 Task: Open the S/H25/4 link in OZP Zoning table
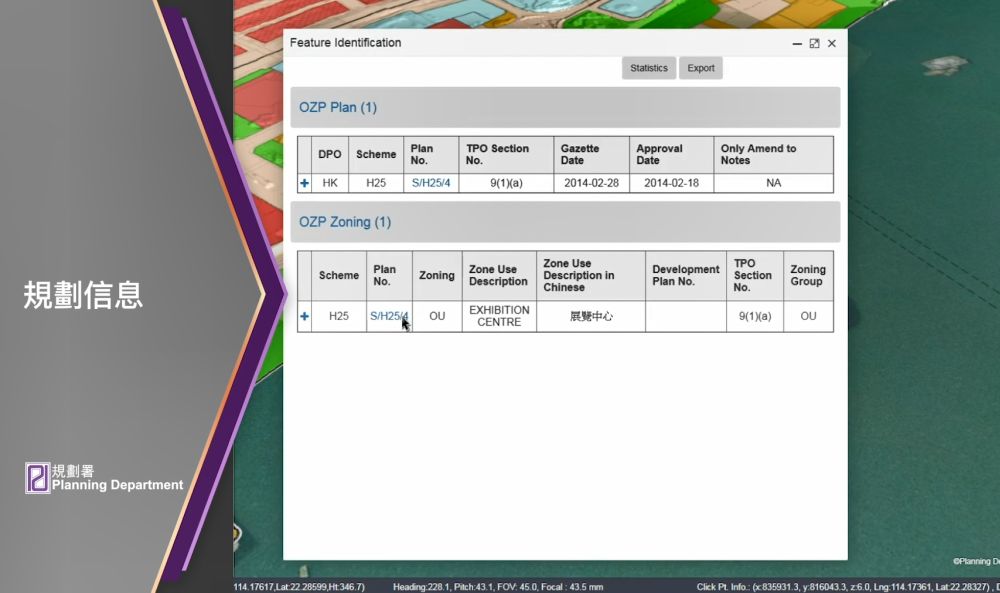pos(388,316)
